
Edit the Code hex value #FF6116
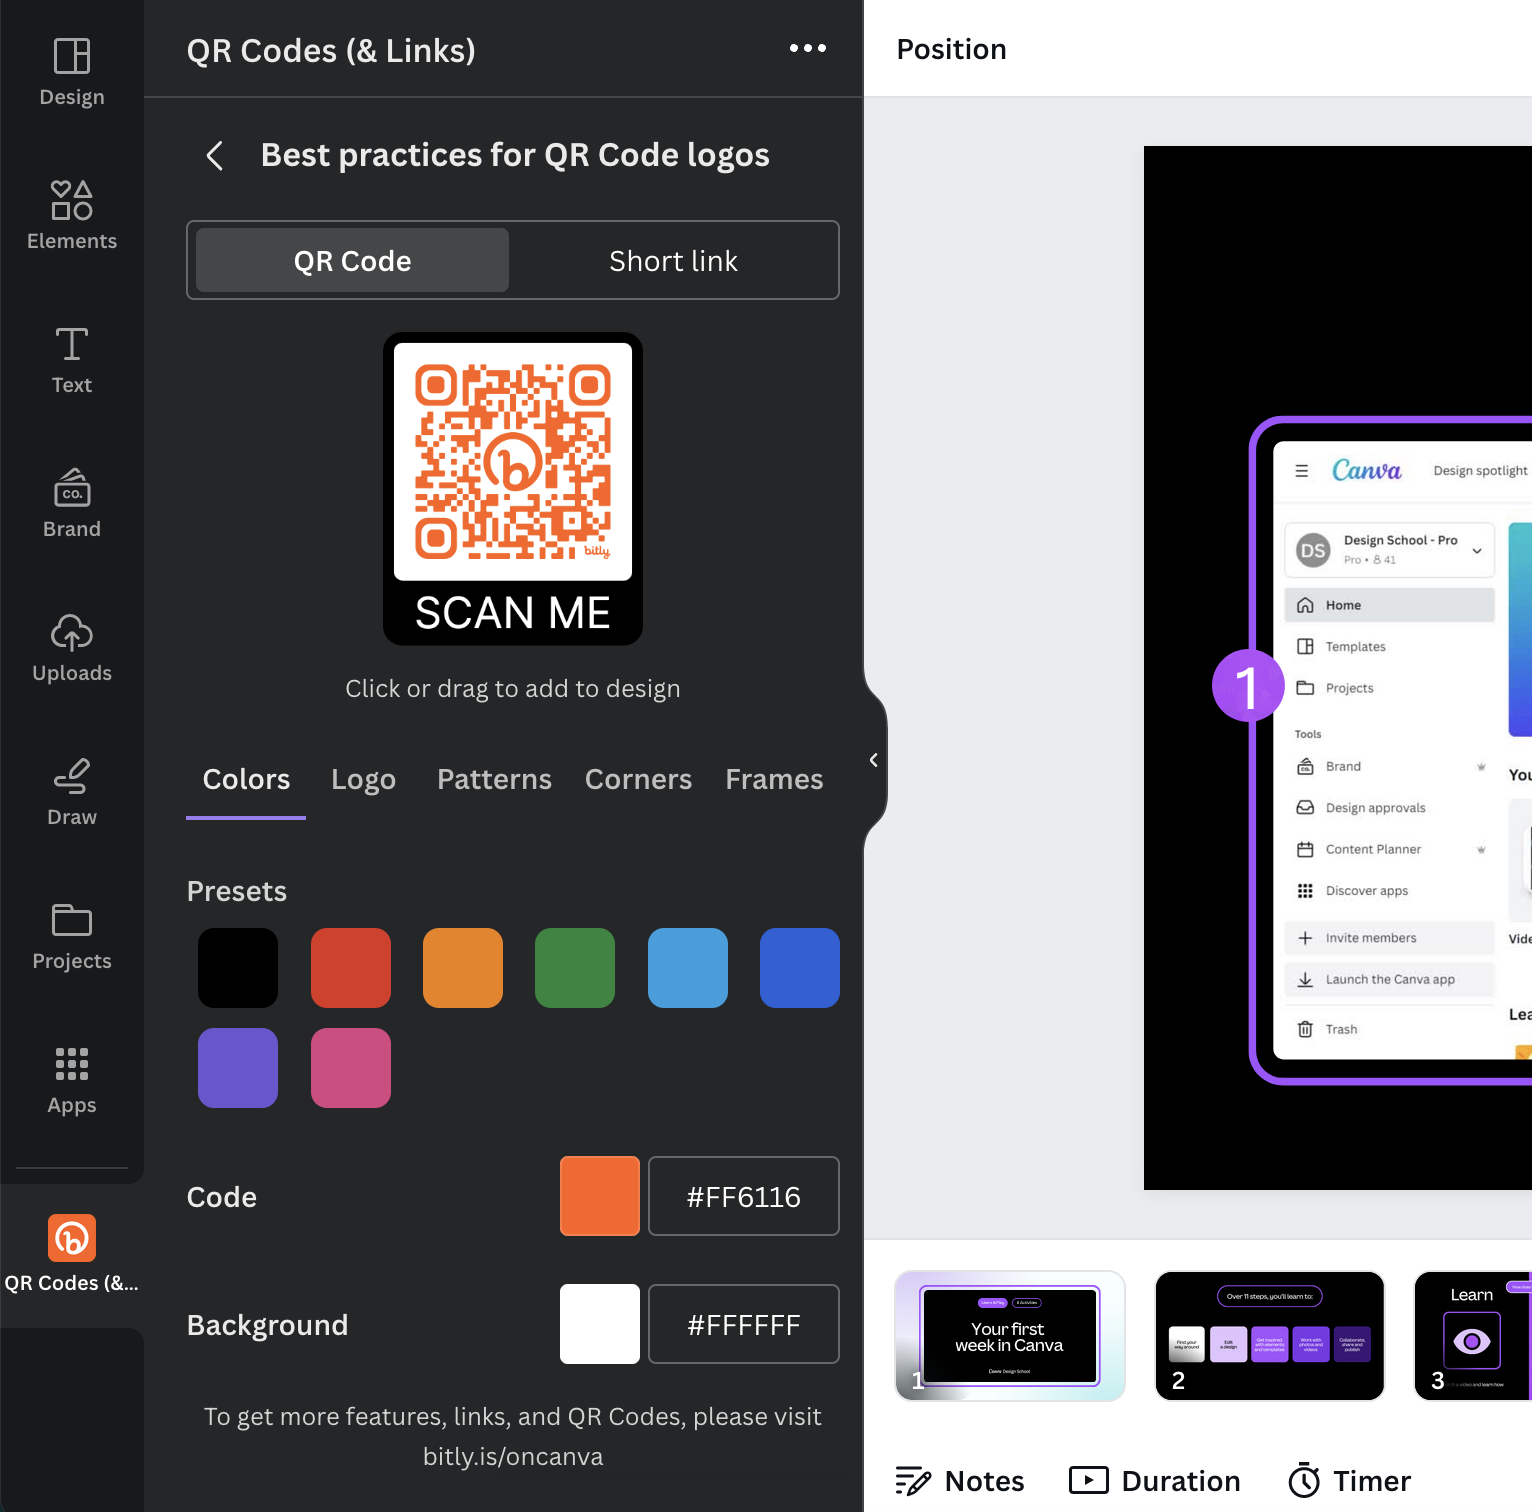(x=744, y=1196)
